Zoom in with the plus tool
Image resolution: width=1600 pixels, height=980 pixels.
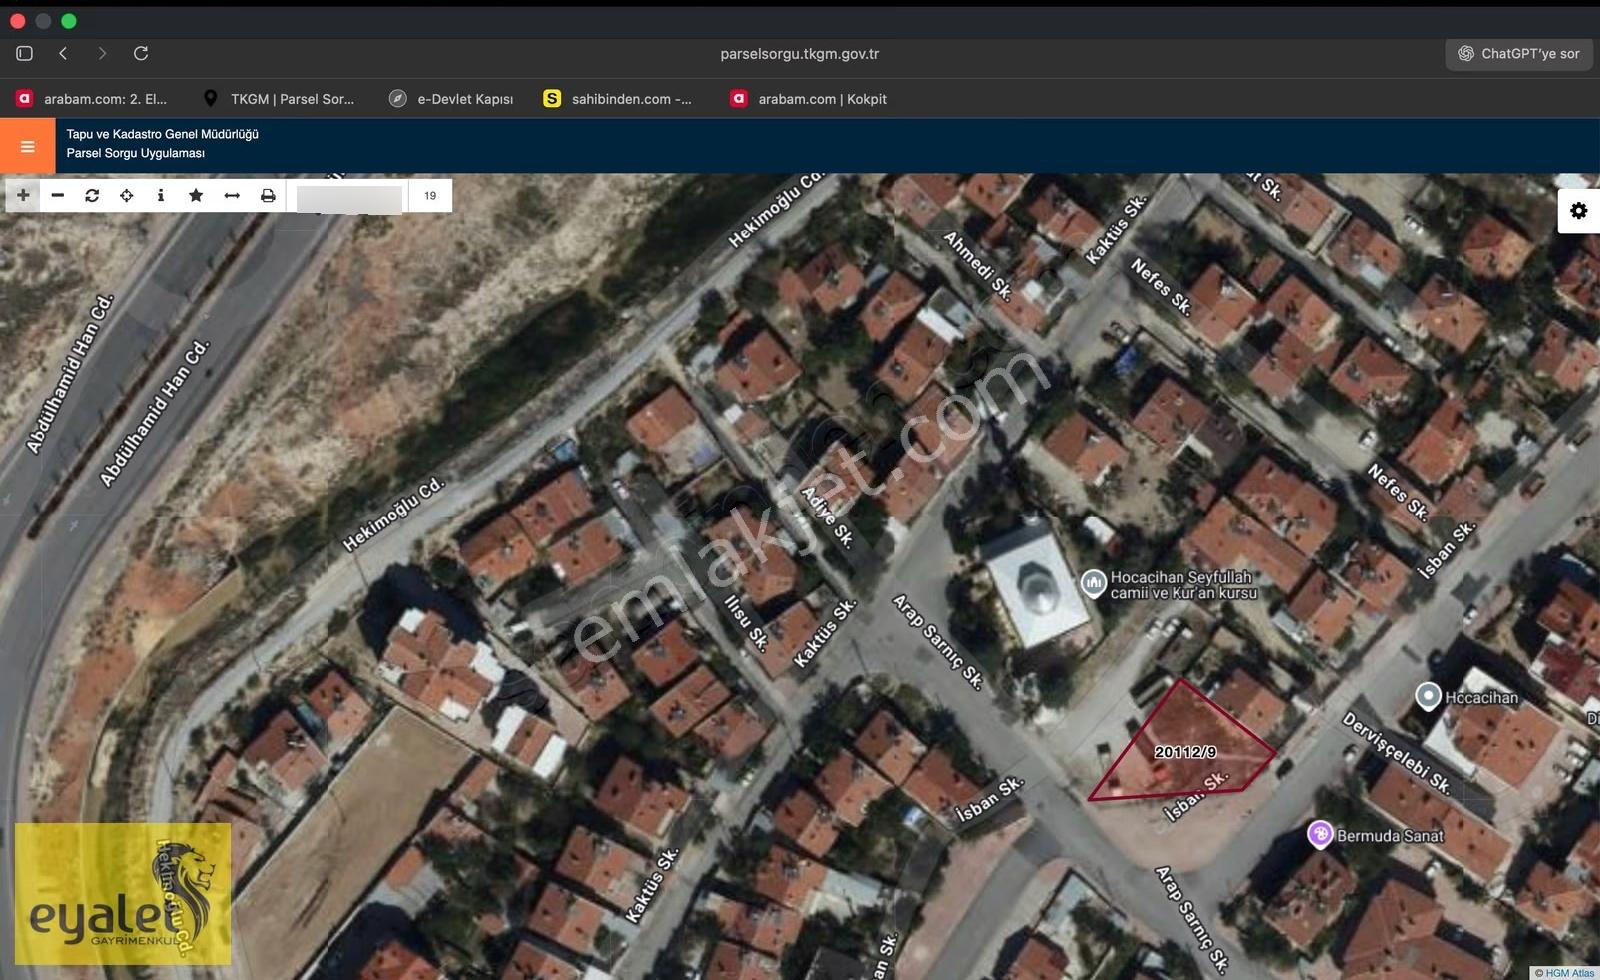tap(23, 195)
